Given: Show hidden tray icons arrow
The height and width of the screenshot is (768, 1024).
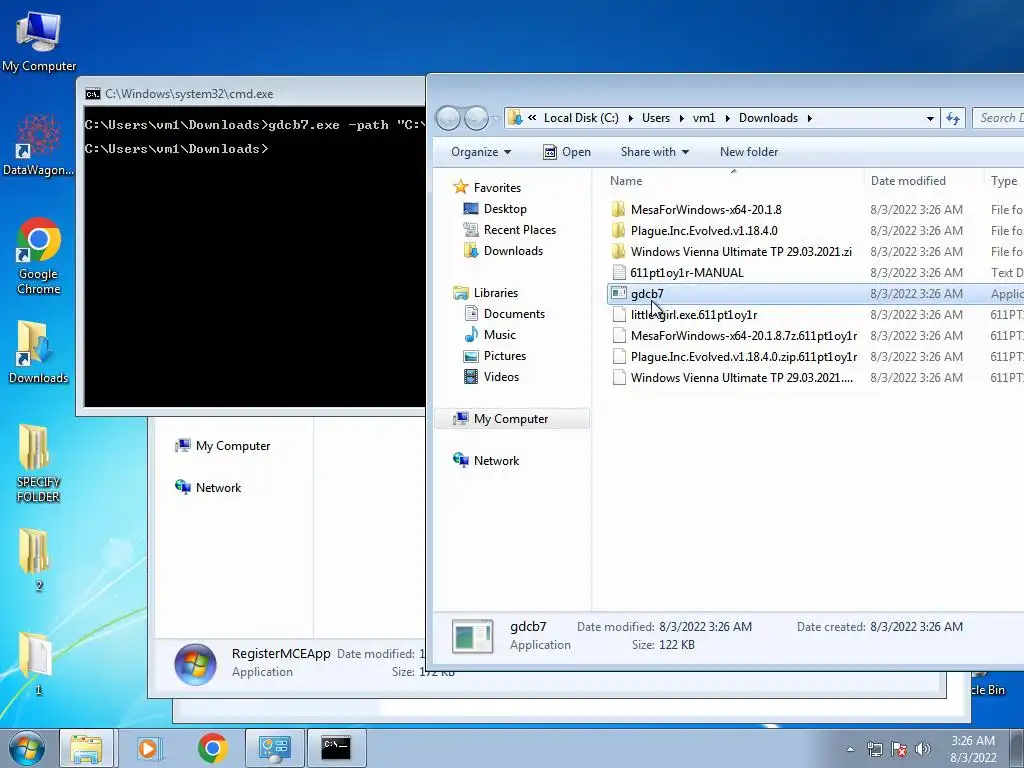Looking at the screenshot, I should point(850,749).
